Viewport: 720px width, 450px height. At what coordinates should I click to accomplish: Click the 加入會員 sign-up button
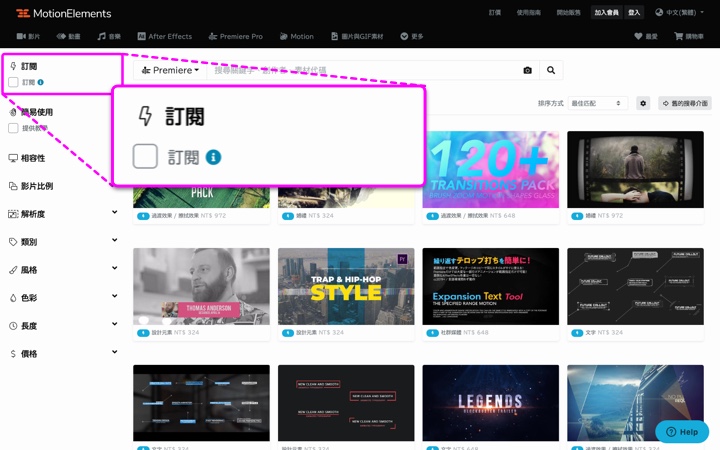click(607, 12)
